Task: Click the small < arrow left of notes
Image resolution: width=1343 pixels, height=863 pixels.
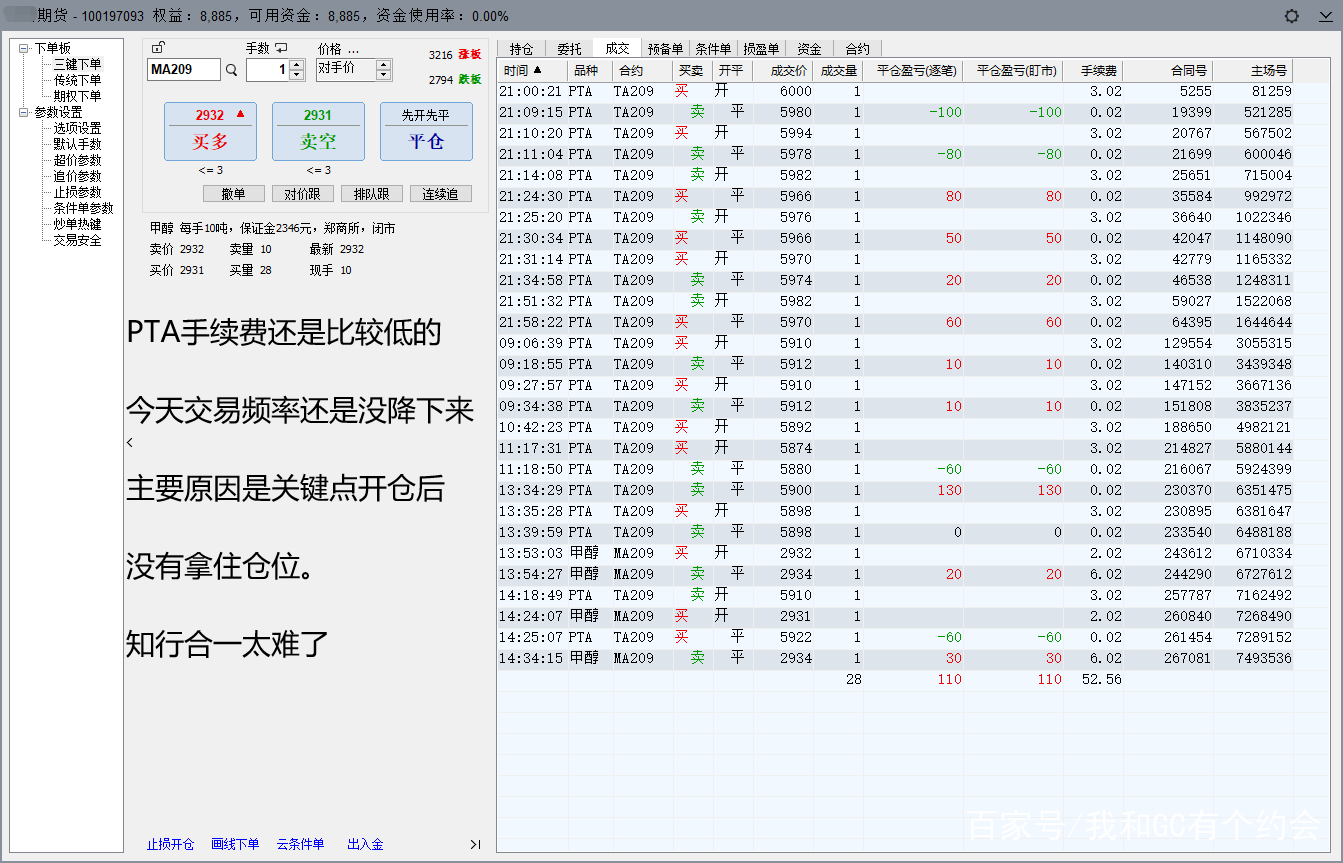Action: [x=129, y=442]
